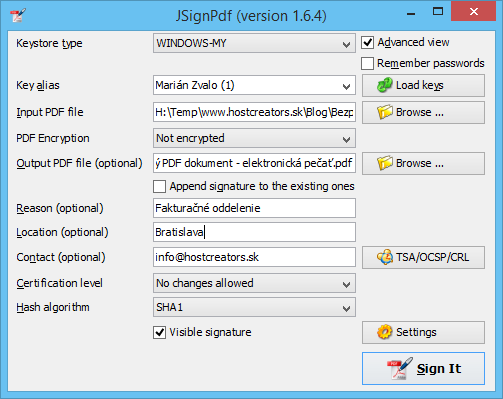Click the TSA/OCSP/CRL clock icon
Screen dimensions: 503x399
point(385,257)
